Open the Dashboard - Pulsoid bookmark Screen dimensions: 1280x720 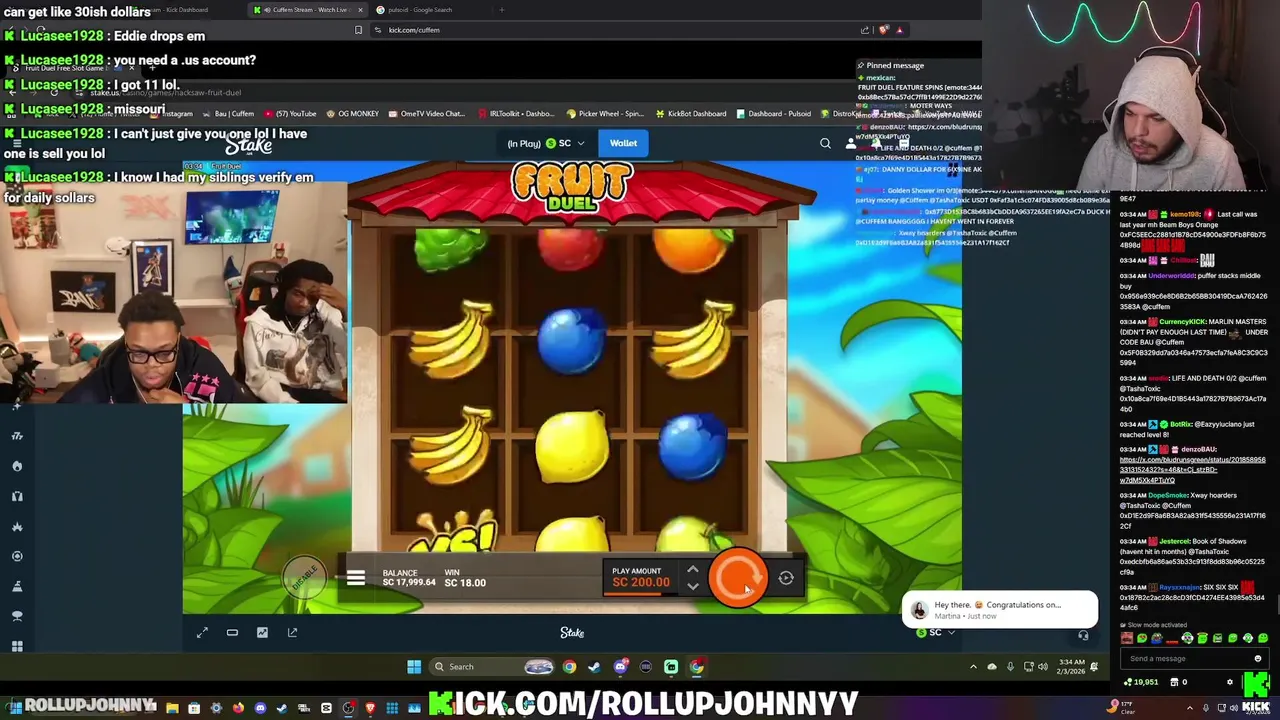(x=773, y=114)
